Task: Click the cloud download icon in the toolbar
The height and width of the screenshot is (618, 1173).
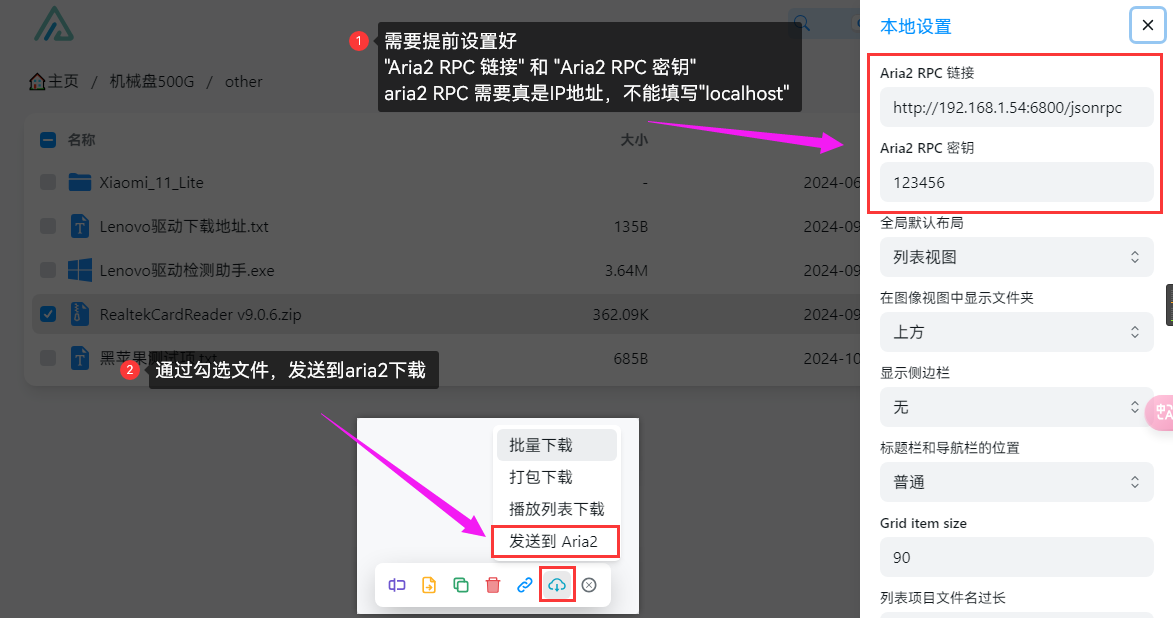Action: (x=557, y=585)
